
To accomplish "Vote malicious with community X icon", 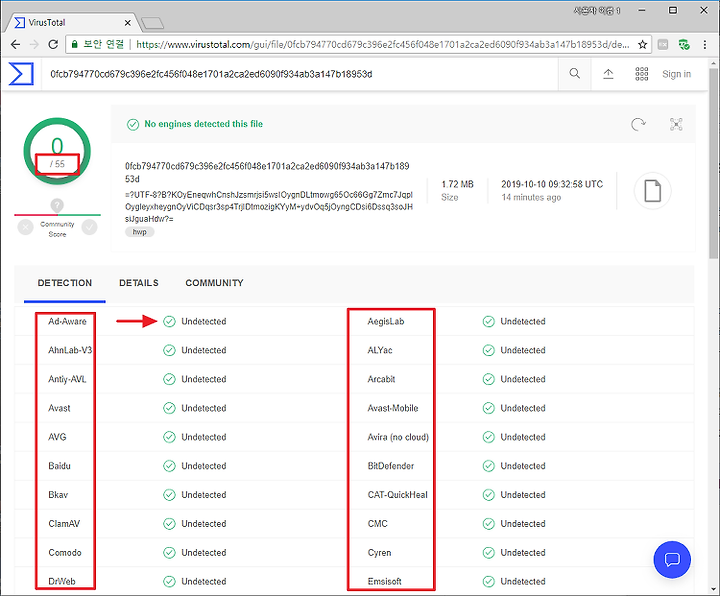I will tap(26, 227).
